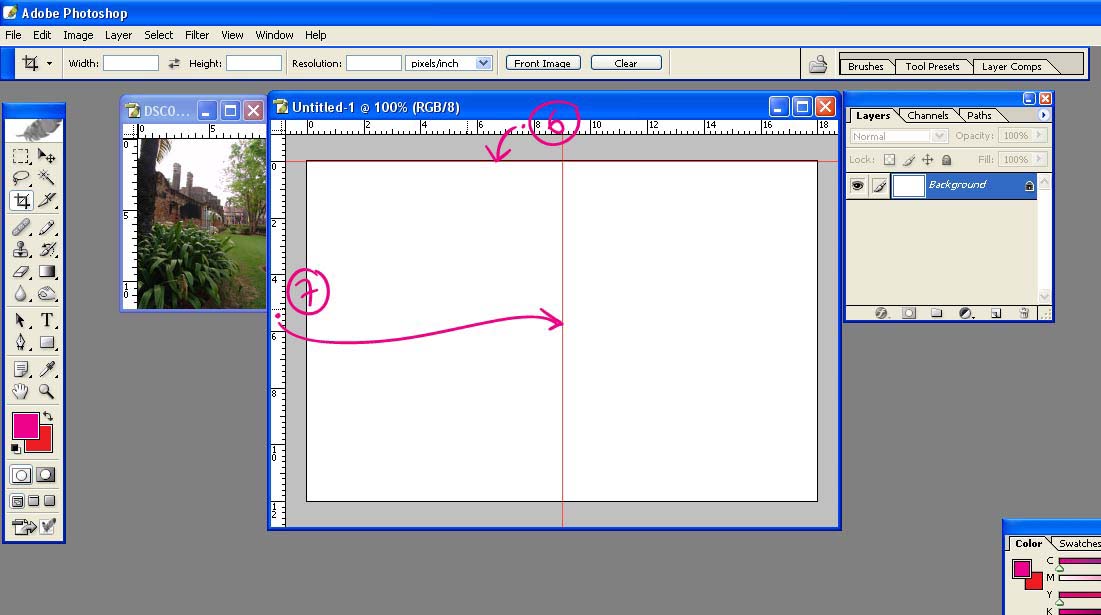Click the create new layer icon
The image size is (1101, 615).
(x=996, y=313)
